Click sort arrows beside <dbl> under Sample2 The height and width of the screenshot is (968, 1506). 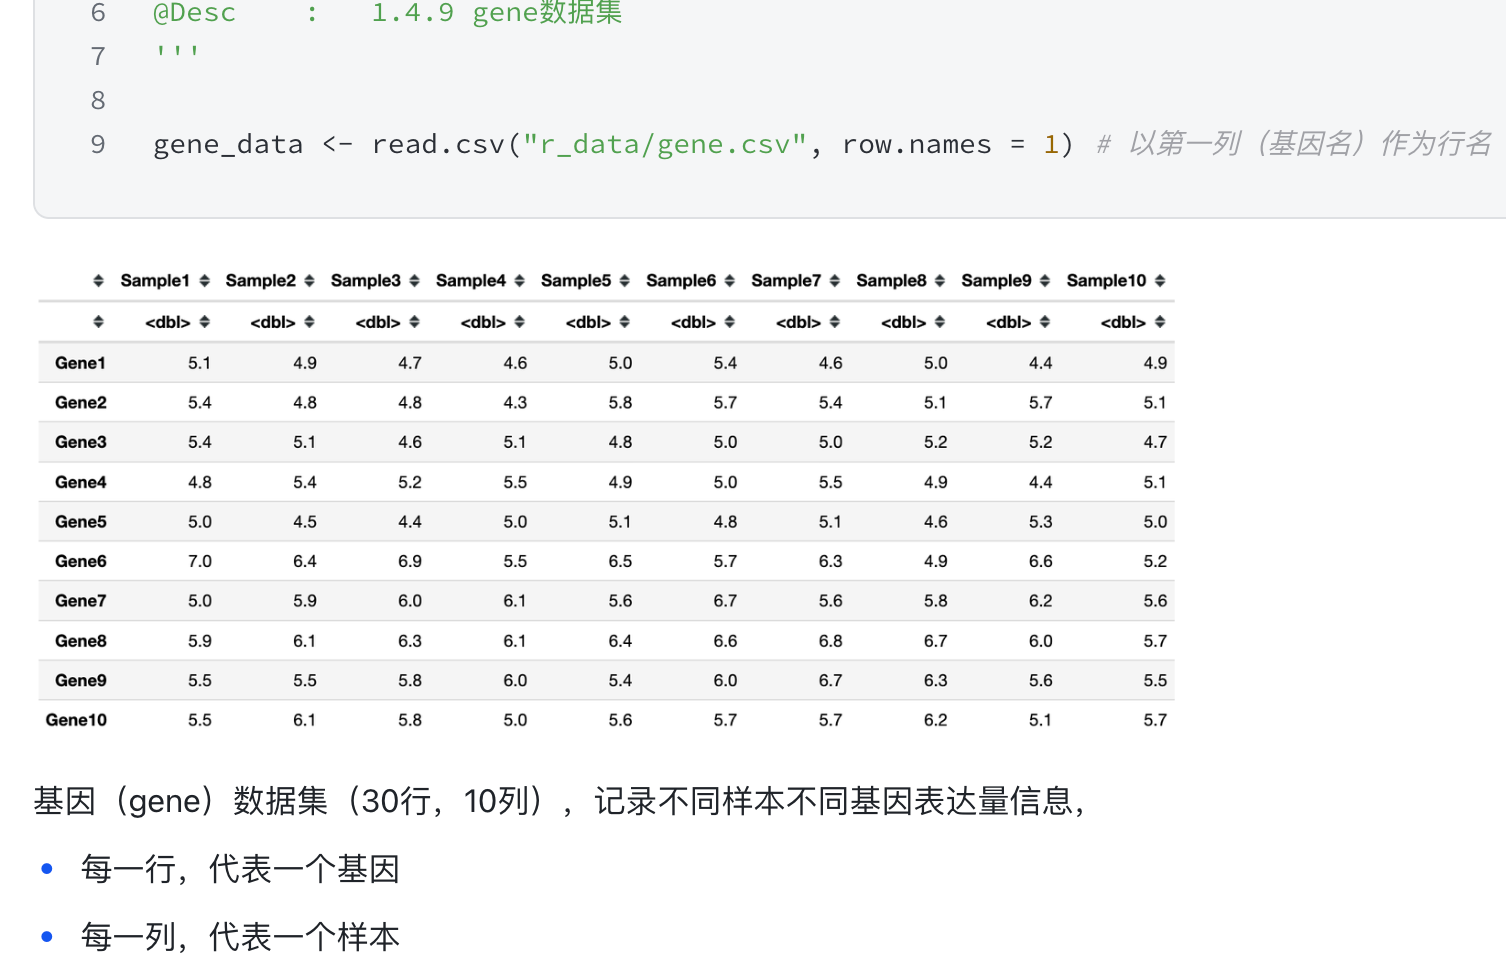point(309,322)
